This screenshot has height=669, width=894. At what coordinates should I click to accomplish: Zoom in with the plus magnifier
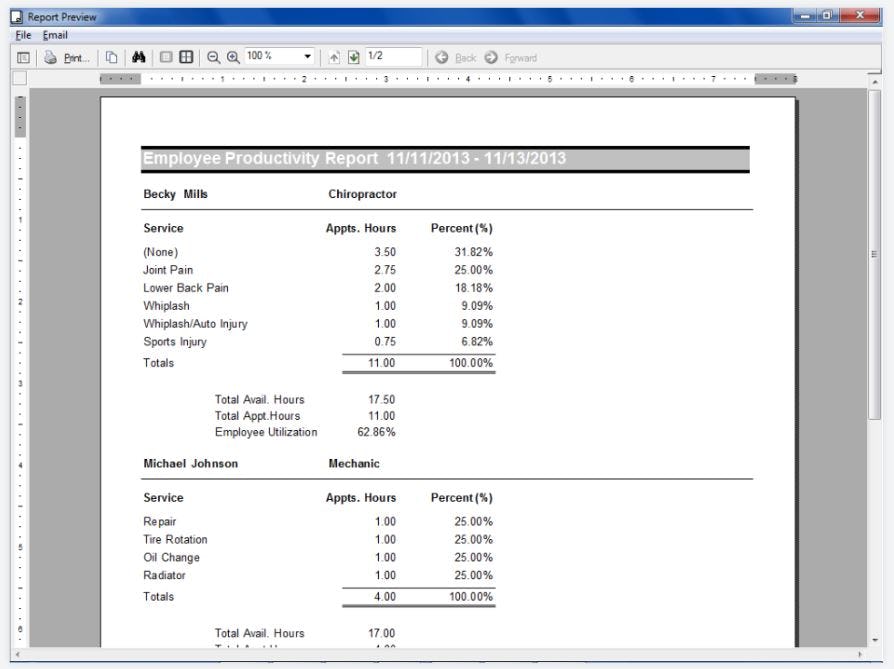(x=233, y=58)
